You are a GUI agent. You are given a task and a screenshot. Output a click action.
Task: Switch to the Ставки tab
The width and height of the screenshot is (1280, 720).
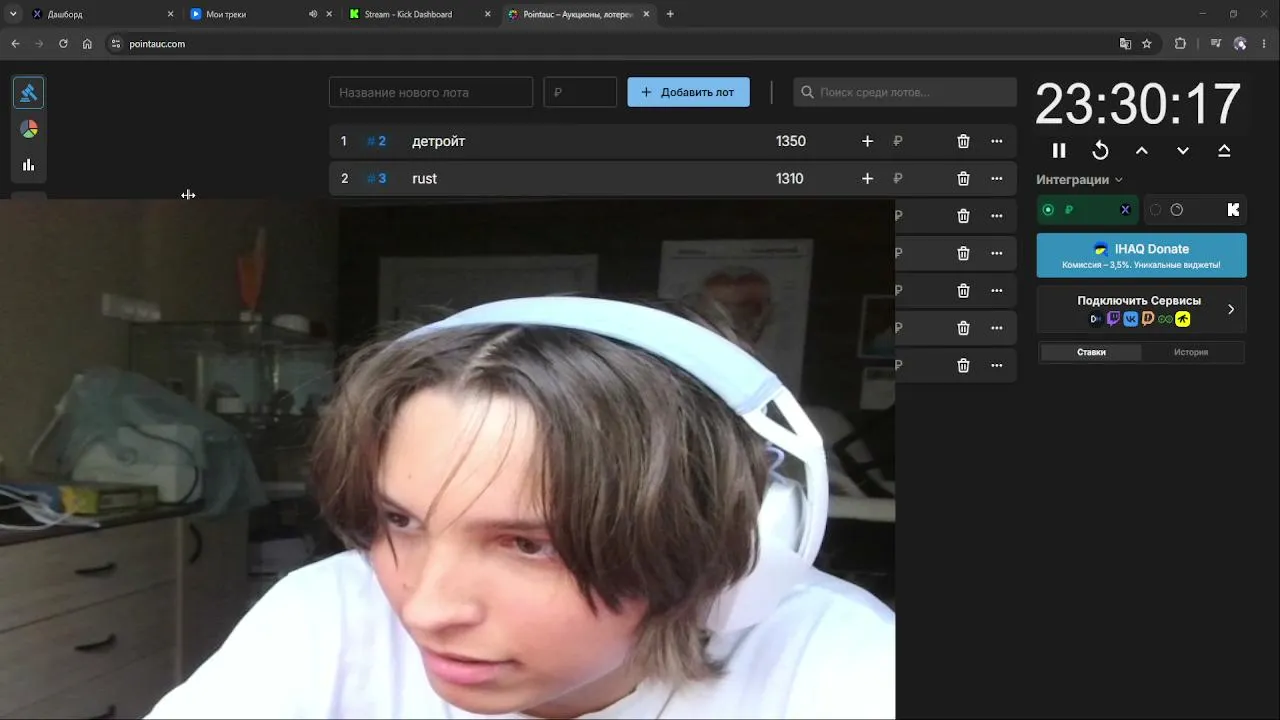1091,352
